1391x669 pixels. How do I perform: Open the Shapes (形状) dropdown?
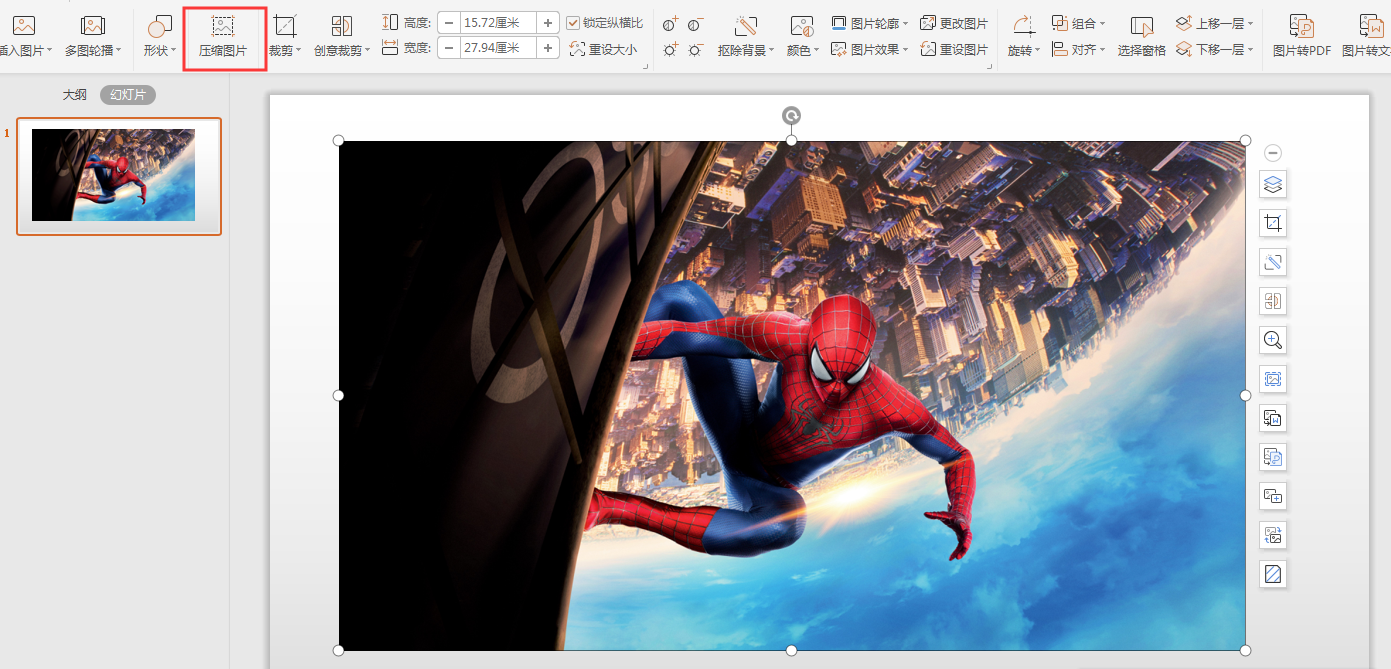(159, 36)
